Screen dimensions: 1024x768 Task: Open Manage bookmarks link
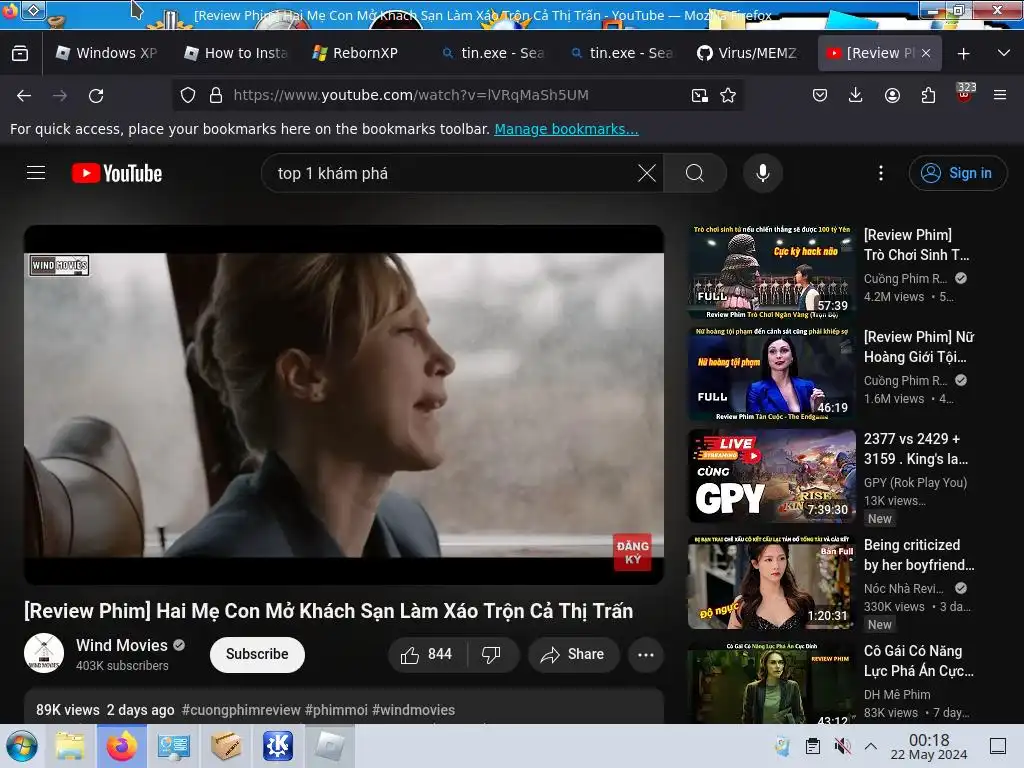click(566, 129)
